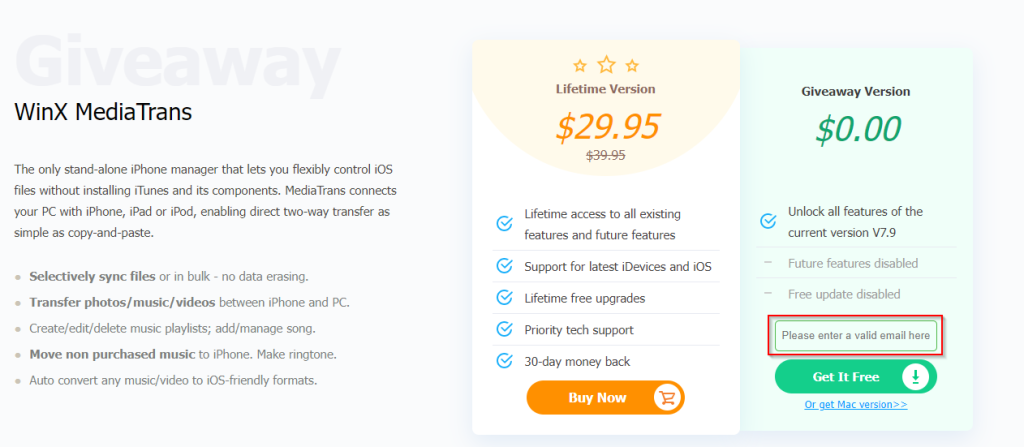Click the $0.00 giveaway price
The height and width of the screenshot is (447, 1024).
pos(858,129)
